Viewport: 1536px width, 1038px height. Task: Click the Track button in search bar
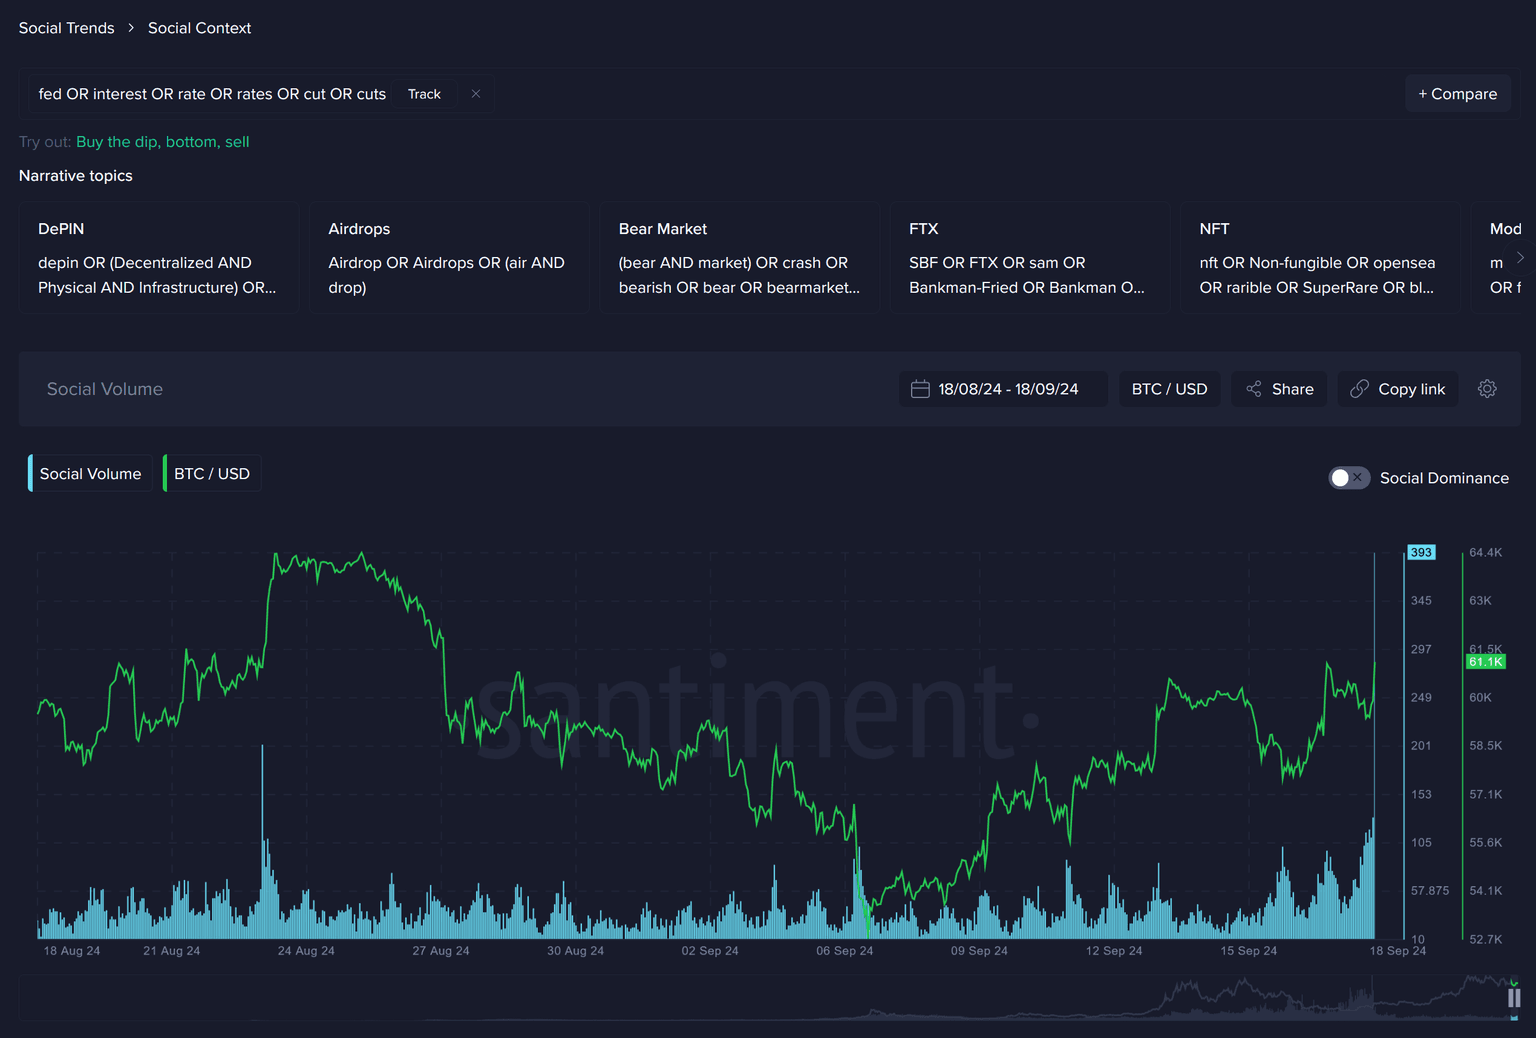[x=424, y=94]
